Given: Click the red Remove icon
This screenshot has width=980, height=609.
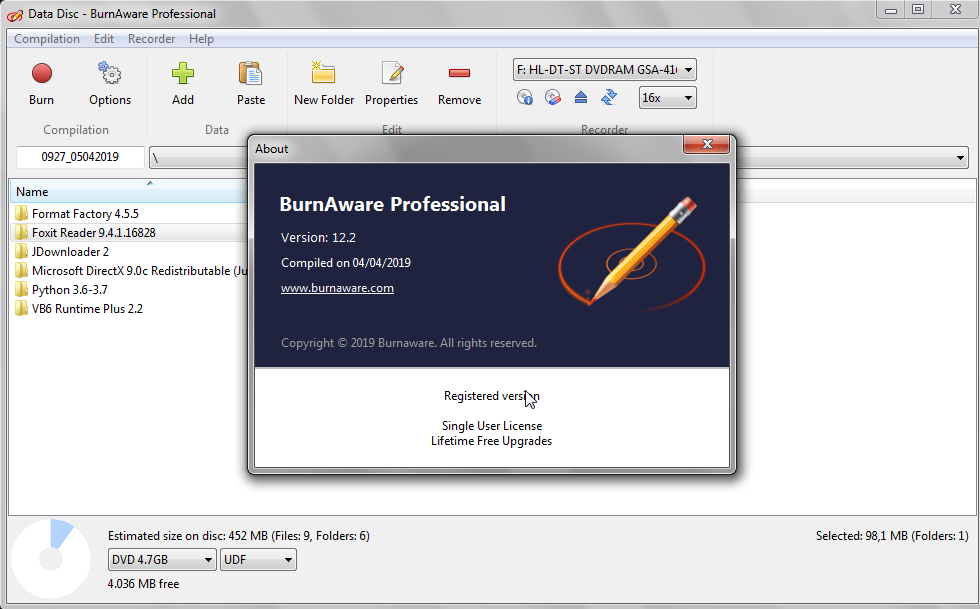Looking at the screenshot, I should pyautogui.click(x=459, y=73).
